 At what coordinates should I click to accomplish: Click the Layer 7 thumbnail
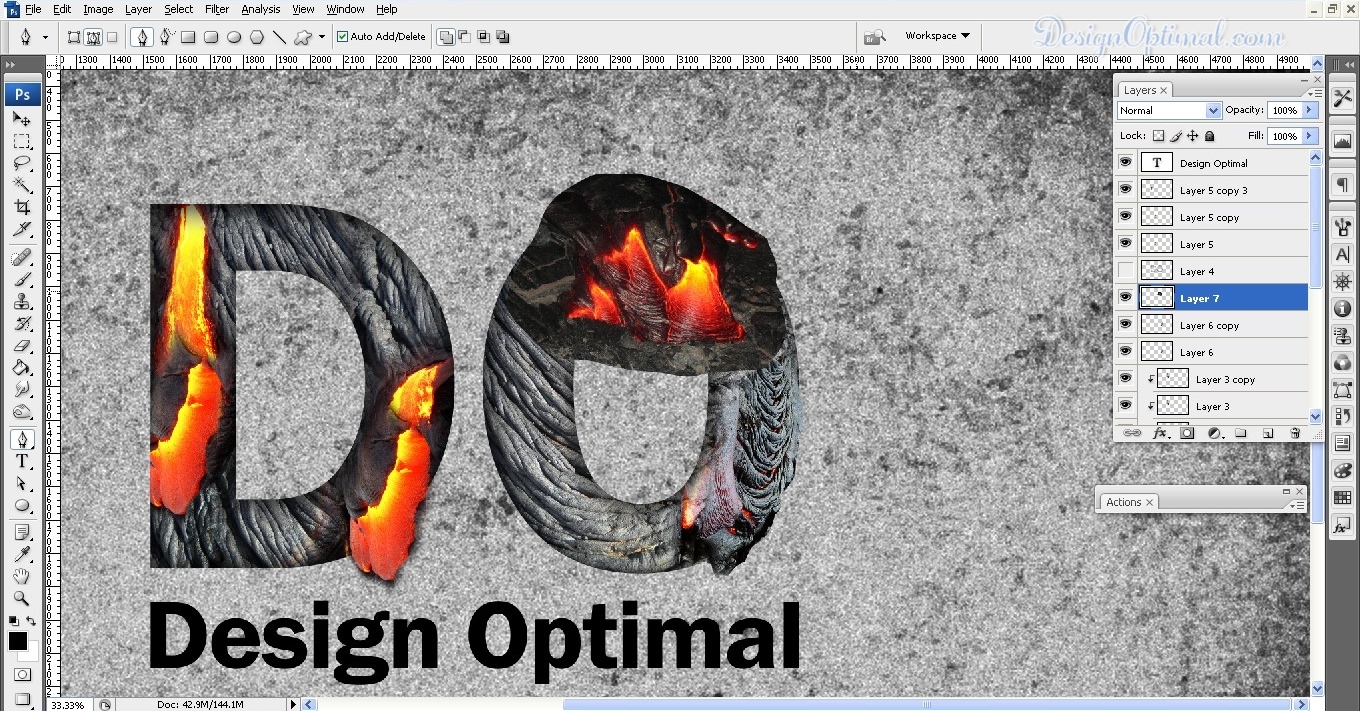(x=1157, y=298)
